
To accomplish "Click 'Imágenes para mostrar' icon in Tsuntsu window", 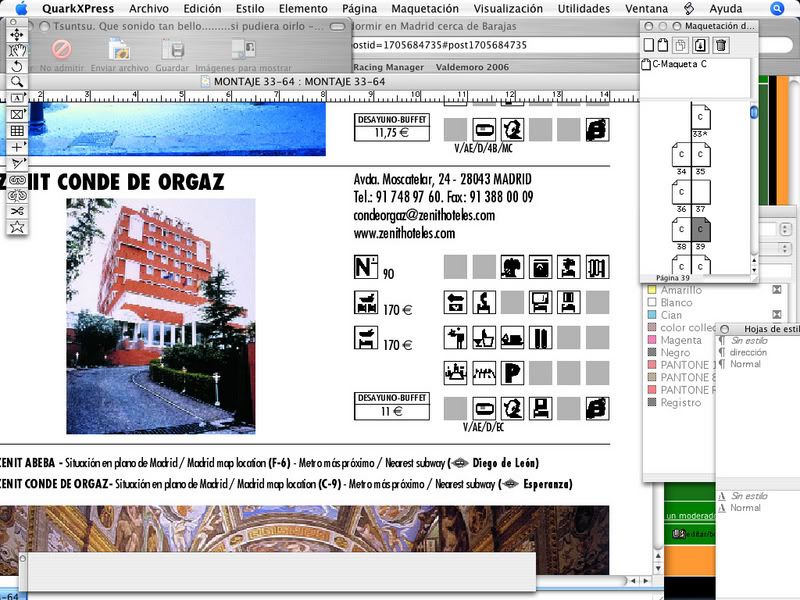I will tap(243, 49).
